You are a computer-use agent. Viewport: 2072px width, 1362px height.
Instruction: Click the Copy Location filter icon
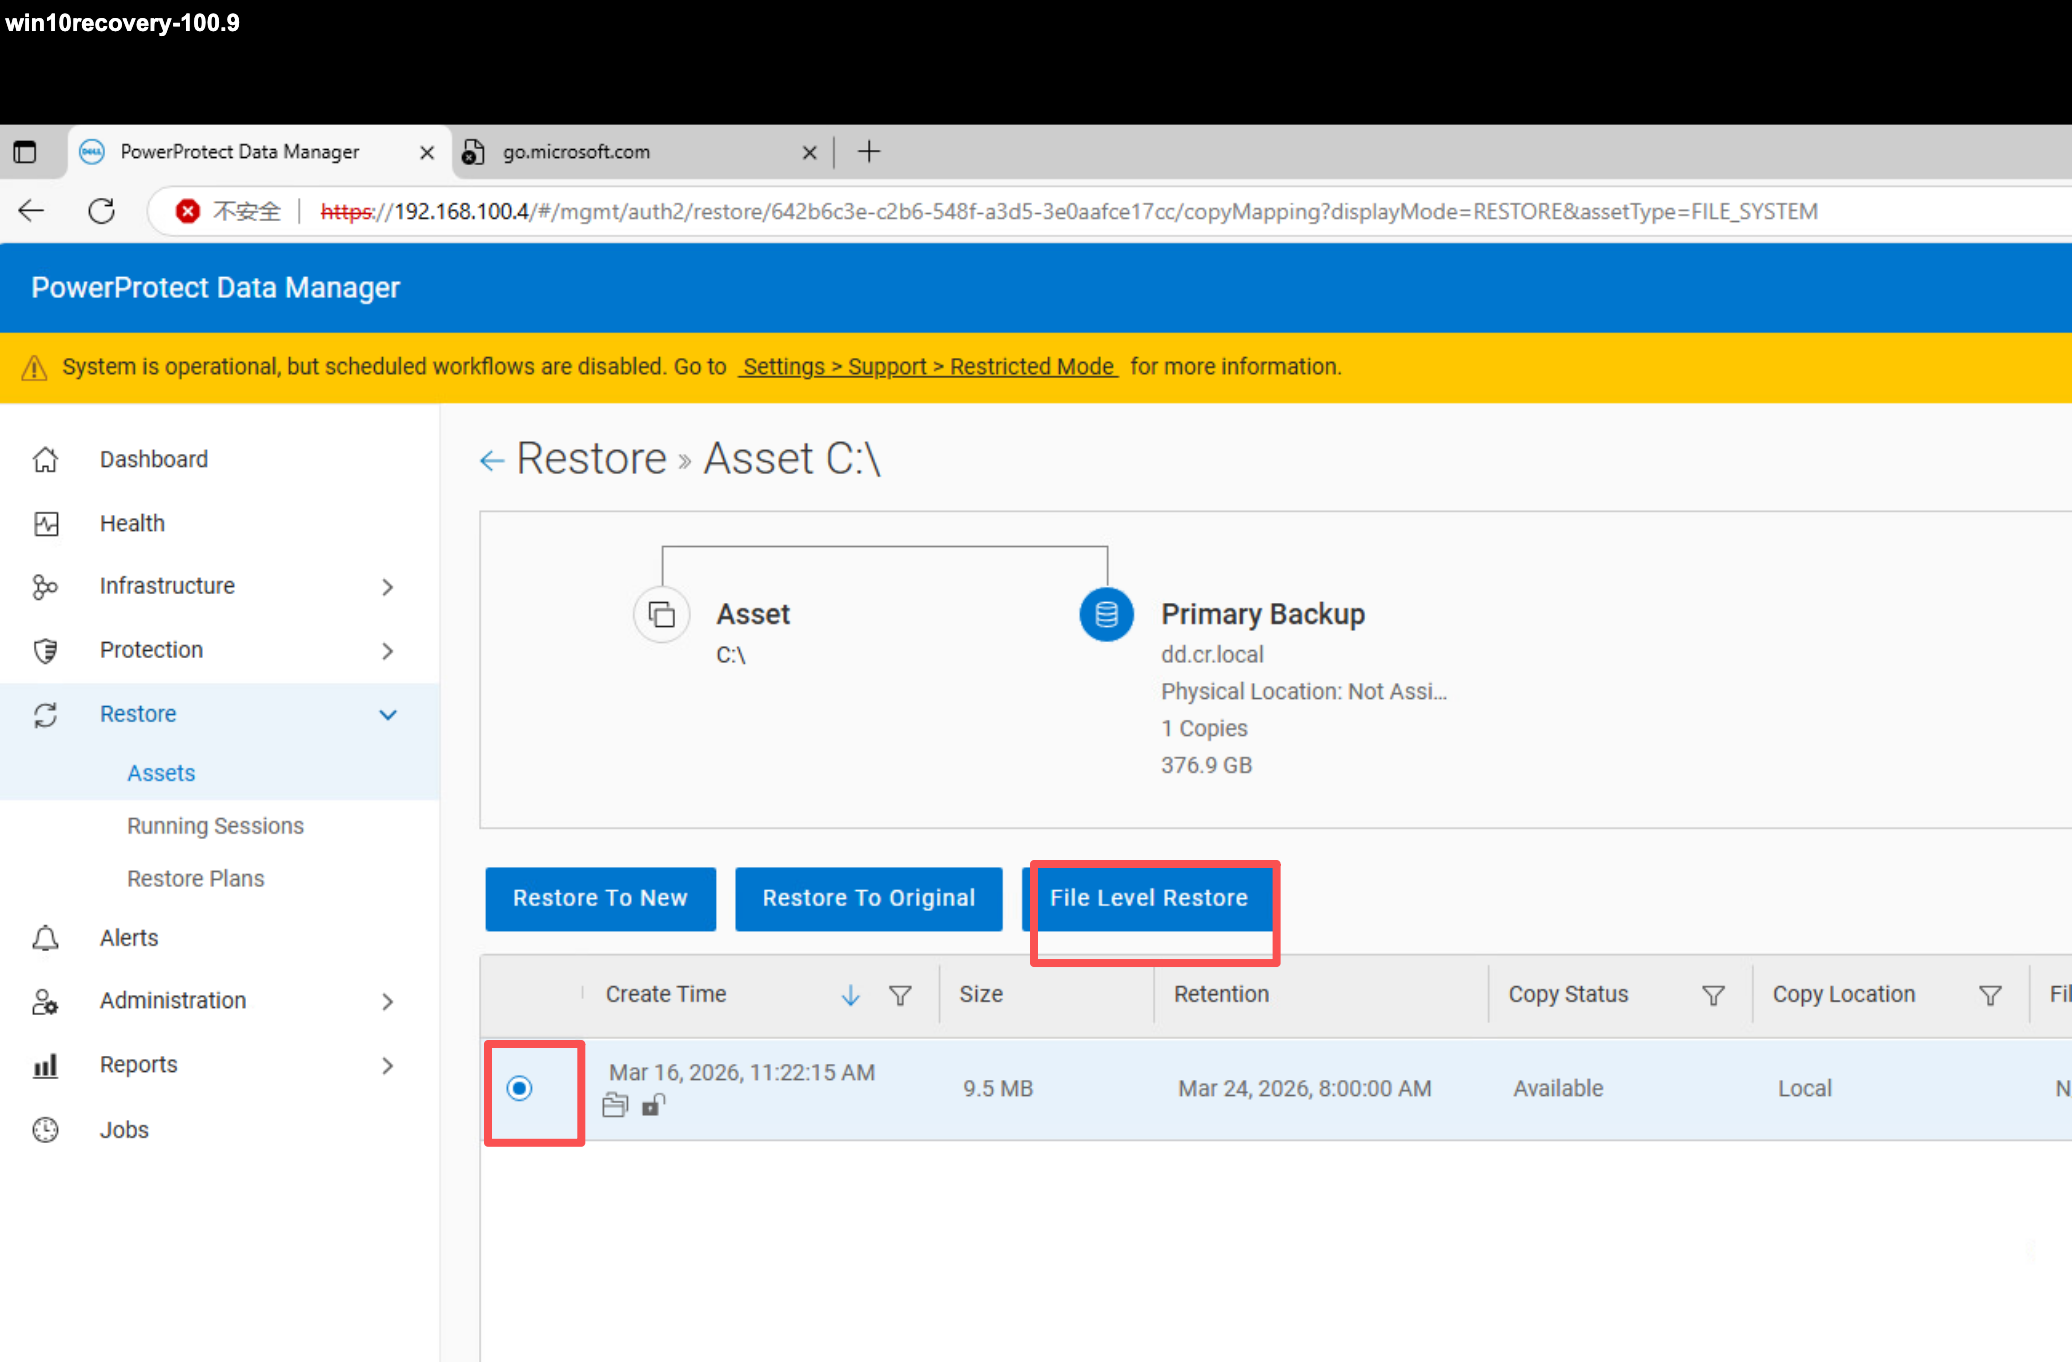click(1990, 995)
